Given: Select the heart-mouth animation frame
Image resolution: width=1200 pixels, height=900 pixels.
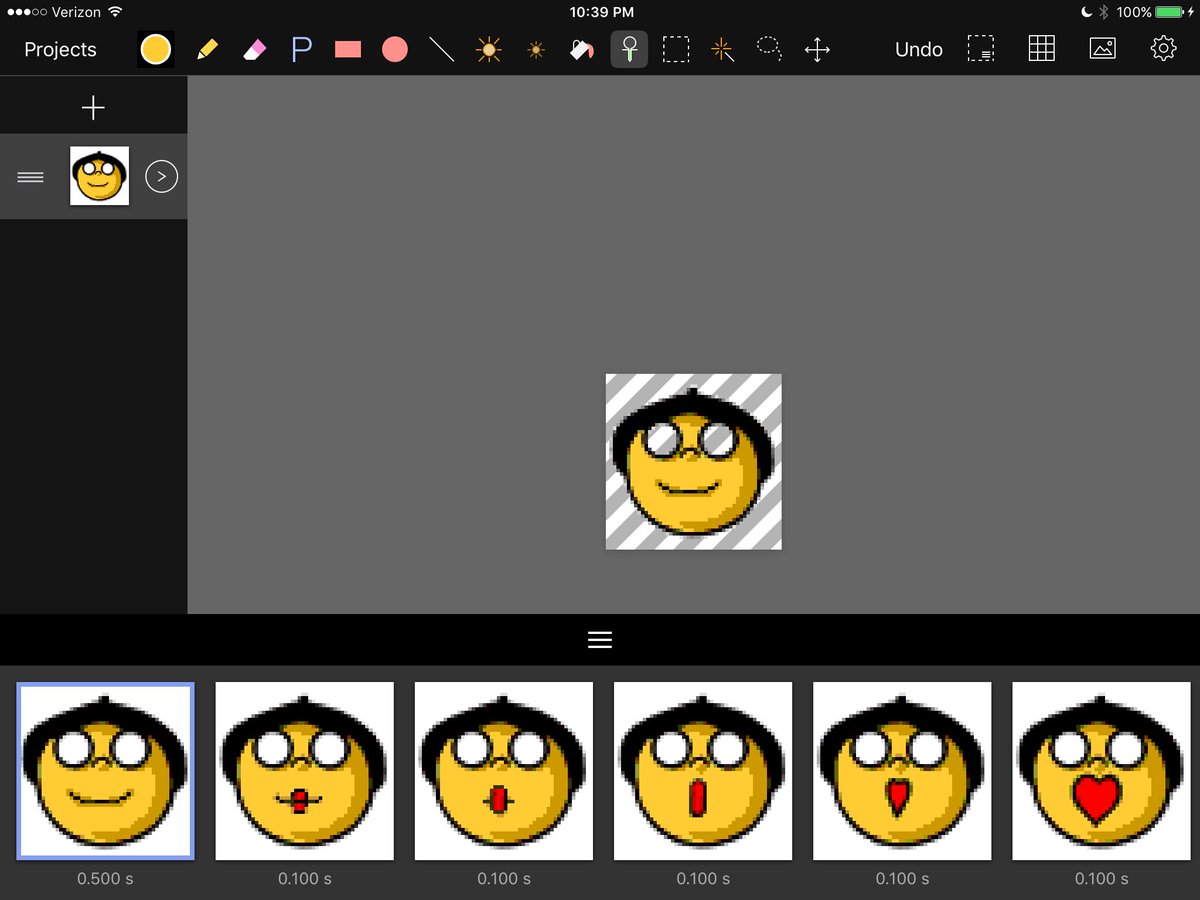Looking at the screenshot, I should pyautogui.click(x=1100, y=771).
